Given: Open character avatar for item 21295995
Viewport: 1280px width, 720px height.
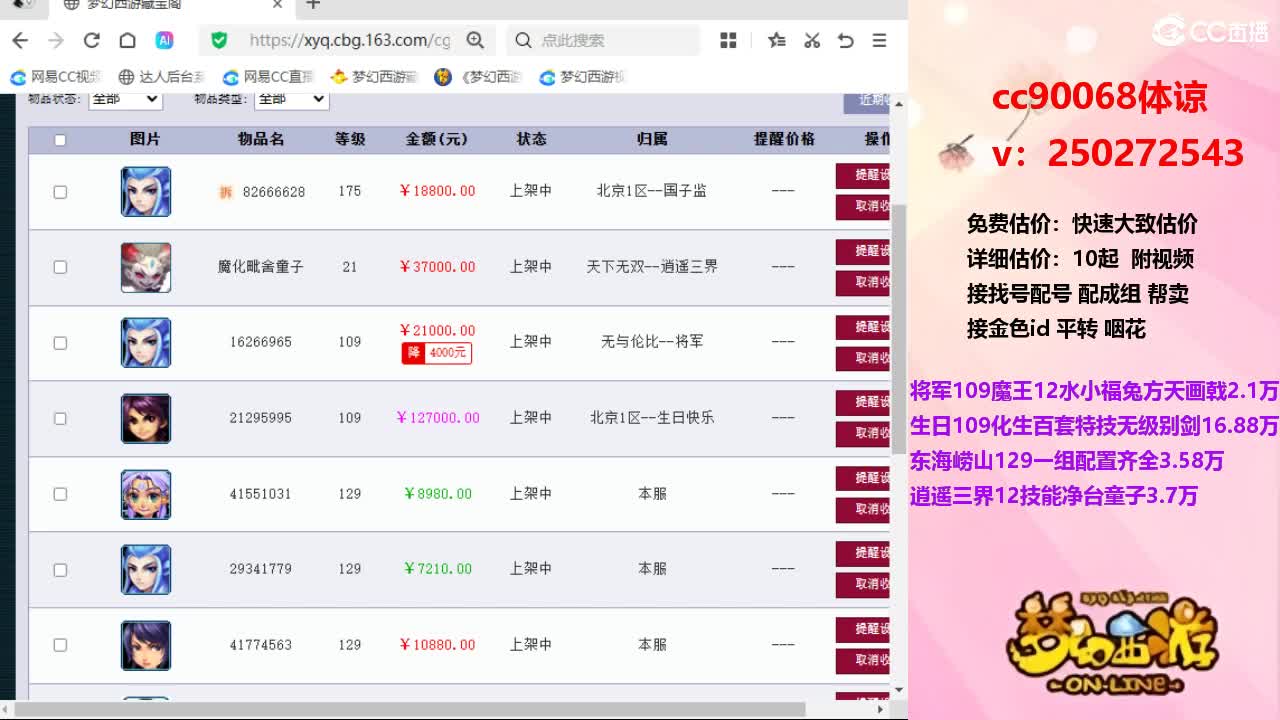Looking at the screenshot, I should click(146, 418).
